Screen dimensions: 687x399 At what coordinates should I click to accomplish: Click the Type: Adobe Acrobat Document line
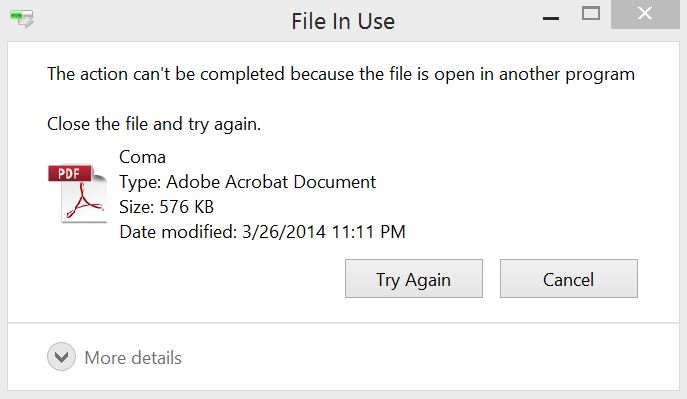248,182
